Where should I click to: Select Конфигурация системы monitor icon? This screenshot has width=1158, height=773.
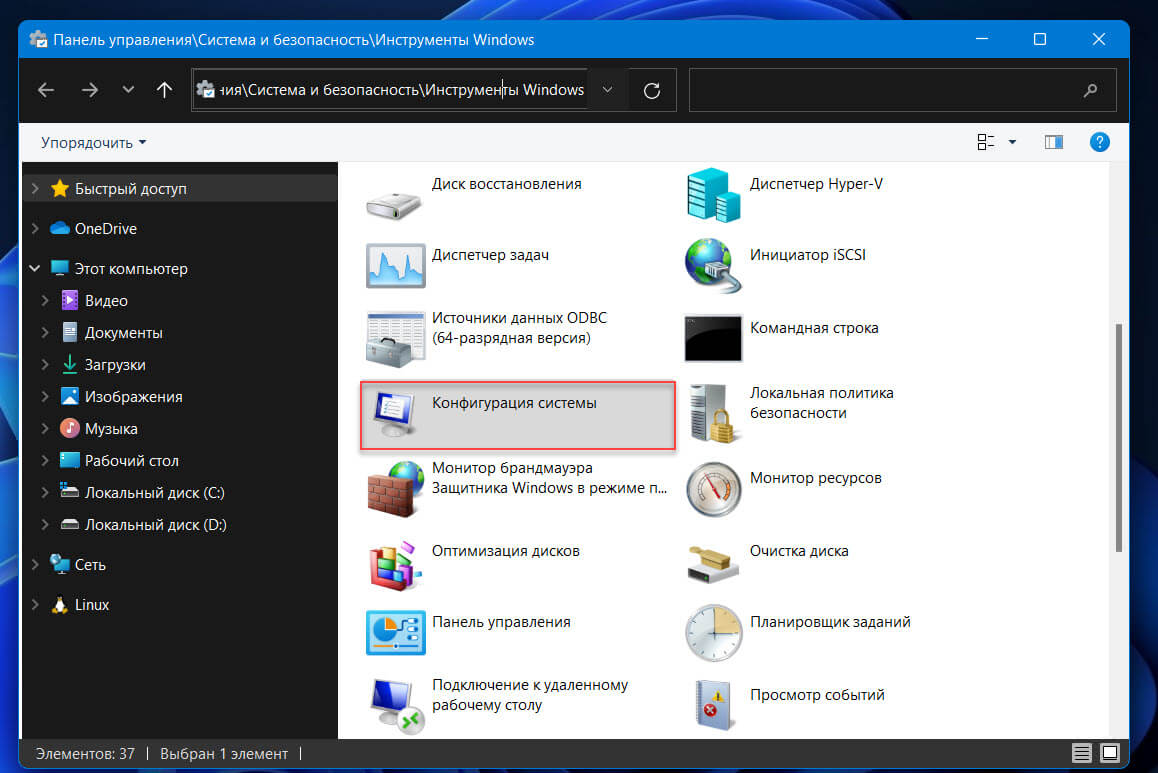(x=395, y=413)
